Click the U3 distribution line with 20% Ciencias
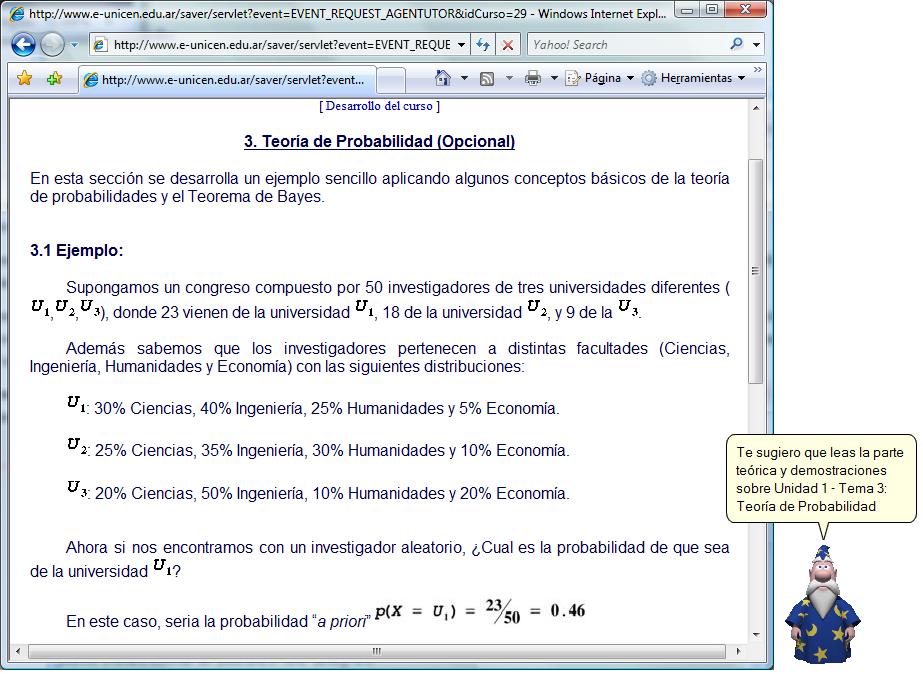Screen dimensions: 923x674 pos(318,490)
